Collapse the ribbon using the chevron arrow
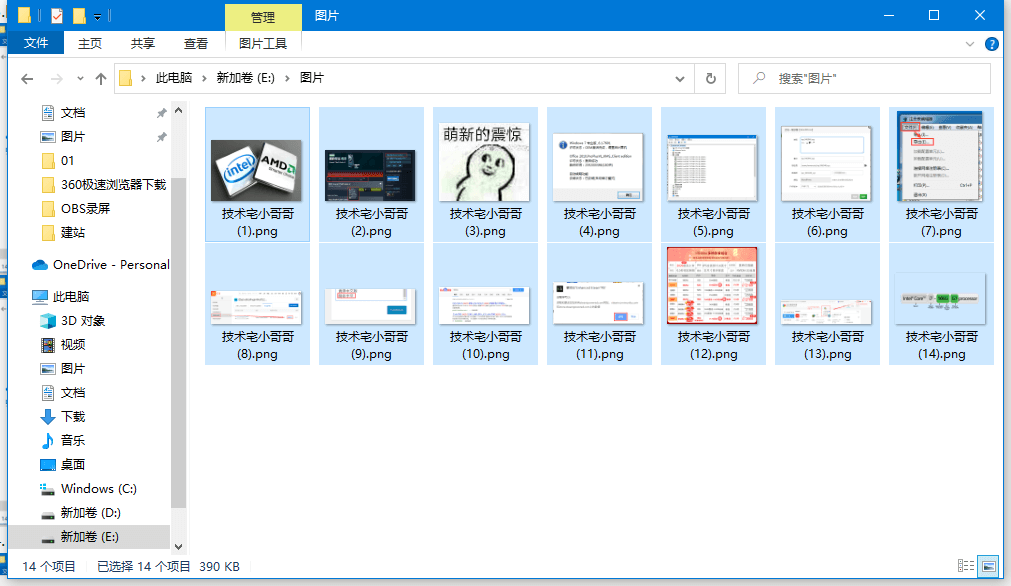 pyautogui.click(x=969, y=43)
